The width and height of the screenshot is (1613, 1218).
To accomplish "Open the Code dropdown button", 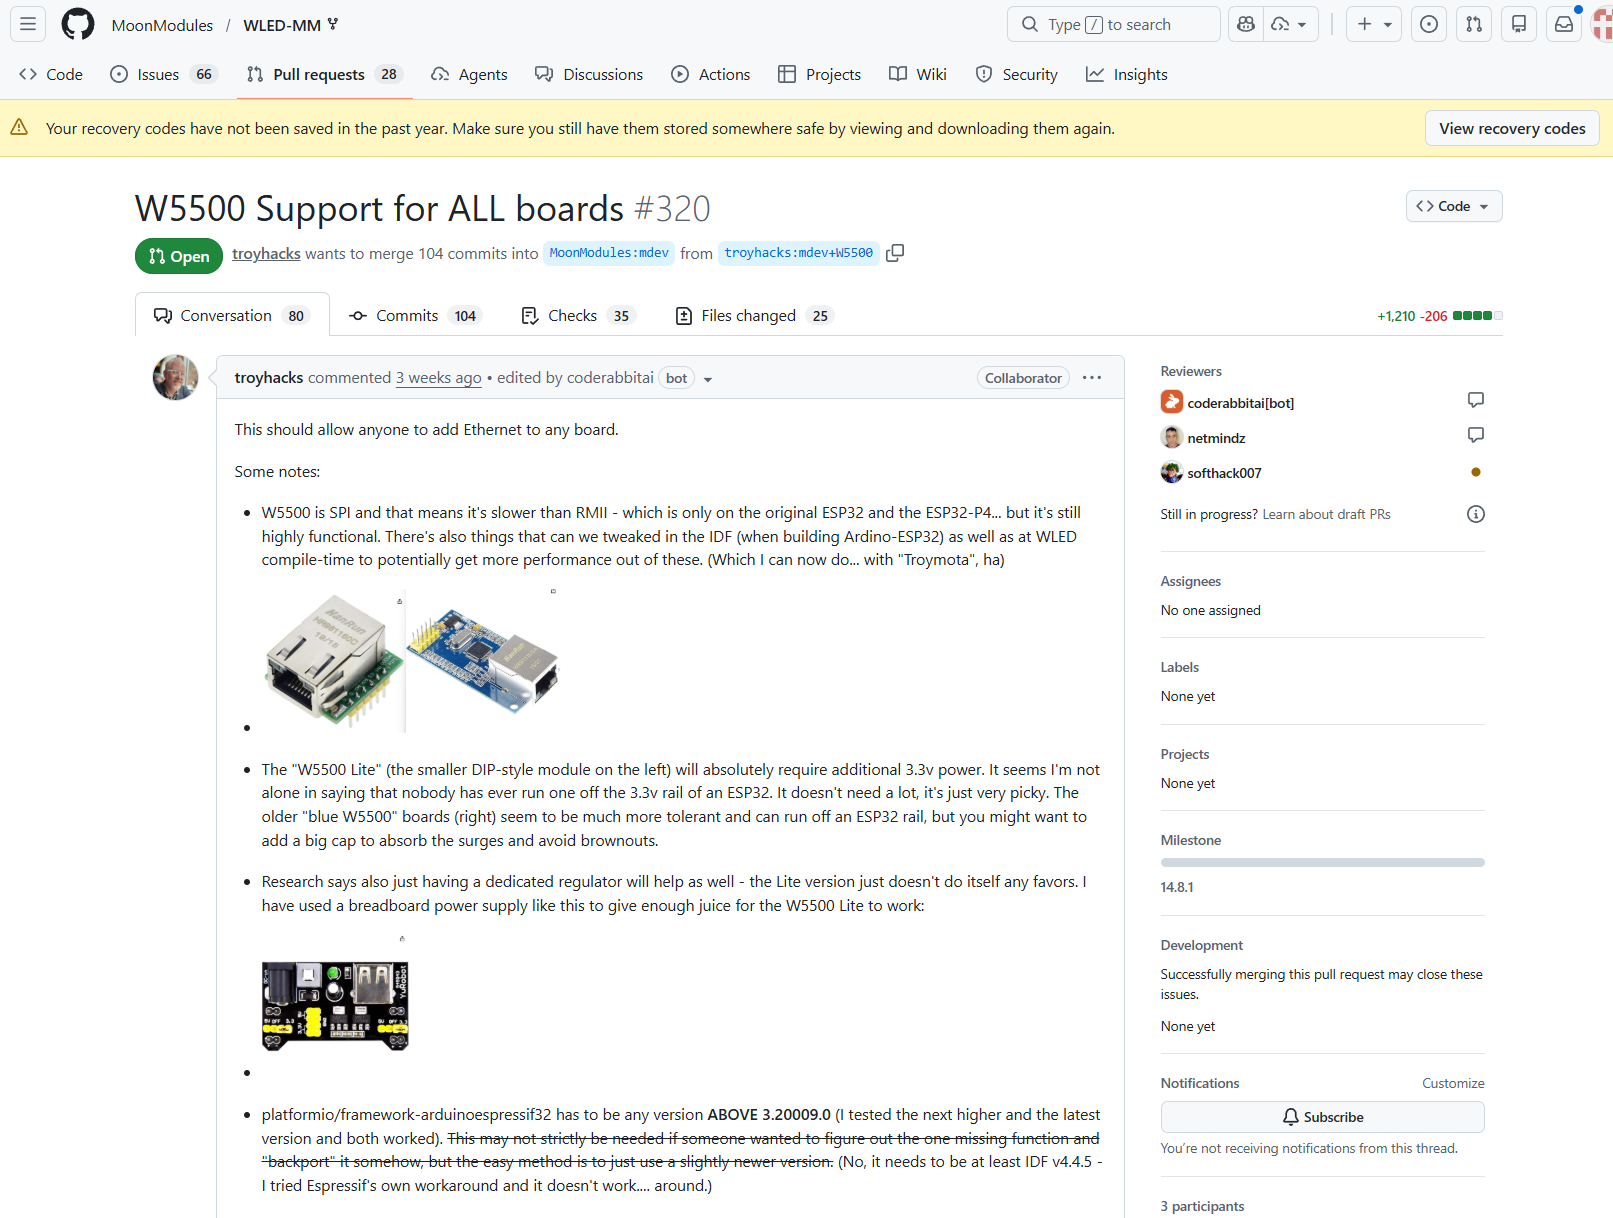I will tap(1454, 206).
